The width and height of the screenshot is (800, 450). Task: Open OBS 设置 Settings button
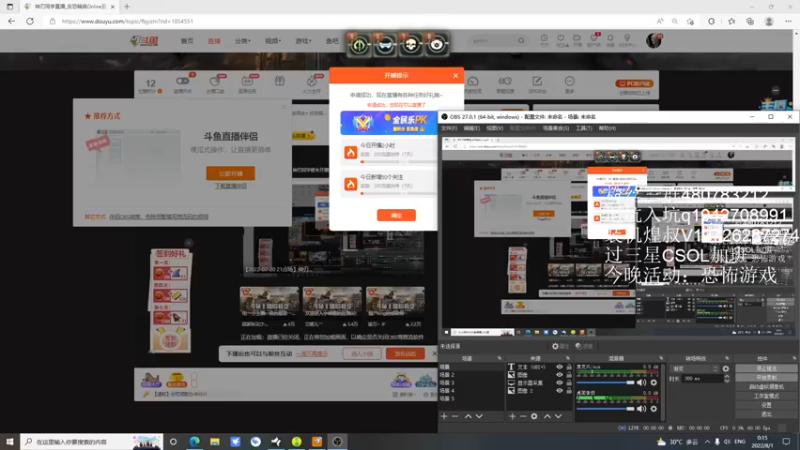pos(766,405)
